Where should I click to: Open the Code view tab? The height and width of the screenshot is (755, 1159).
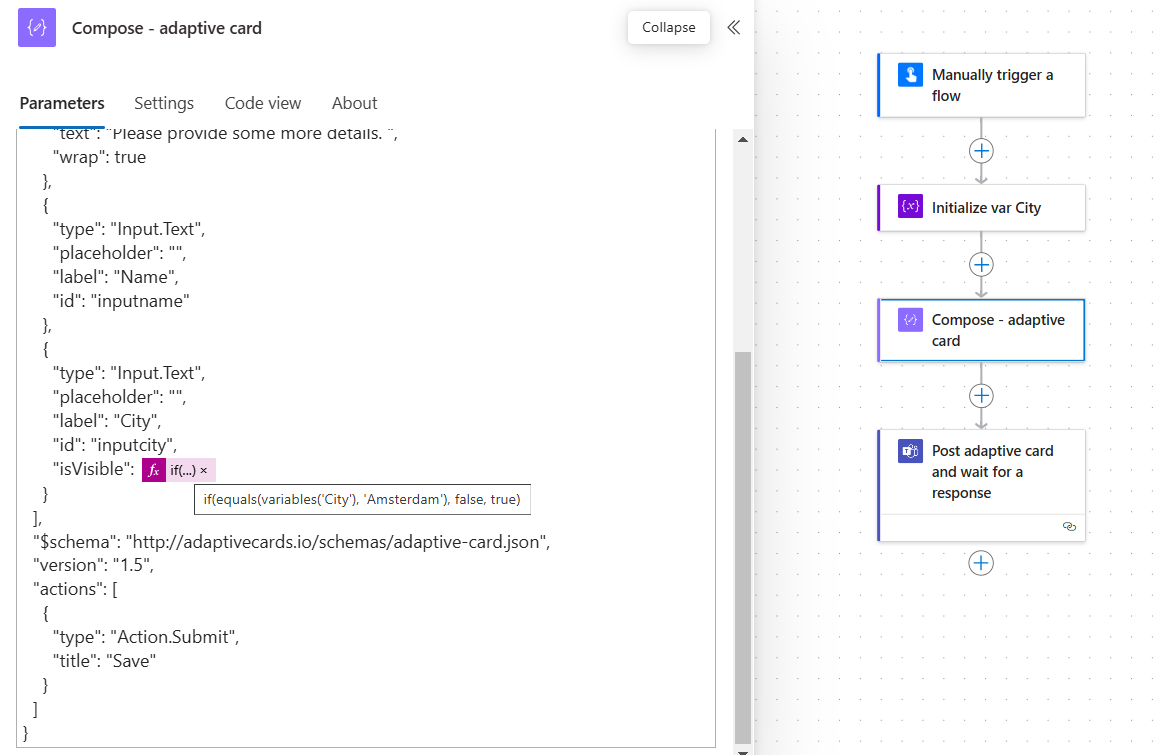(x=263, y=103)
